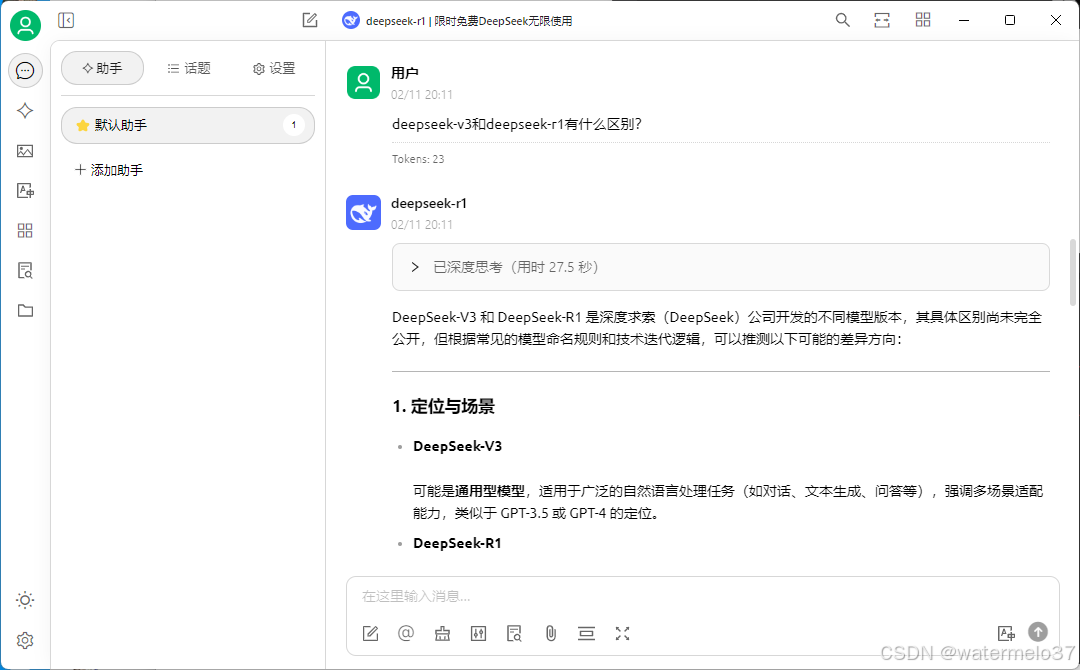Screen dimensions: 1080x670
Task: Click the conversation vertical scrollbar
Action: [1072, 272]
